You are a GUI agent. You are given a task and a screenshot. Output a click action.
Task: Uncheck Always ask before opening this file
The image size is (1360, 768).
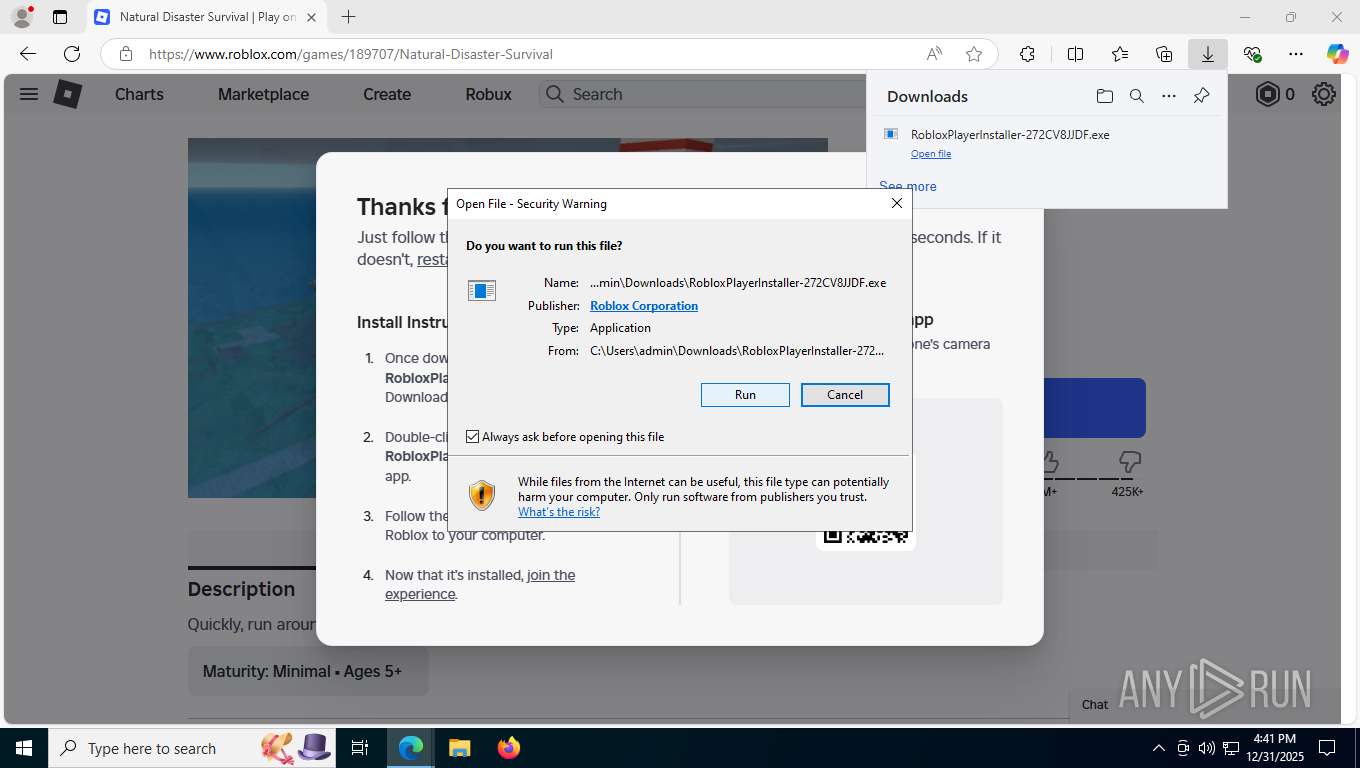click(473, 437)
